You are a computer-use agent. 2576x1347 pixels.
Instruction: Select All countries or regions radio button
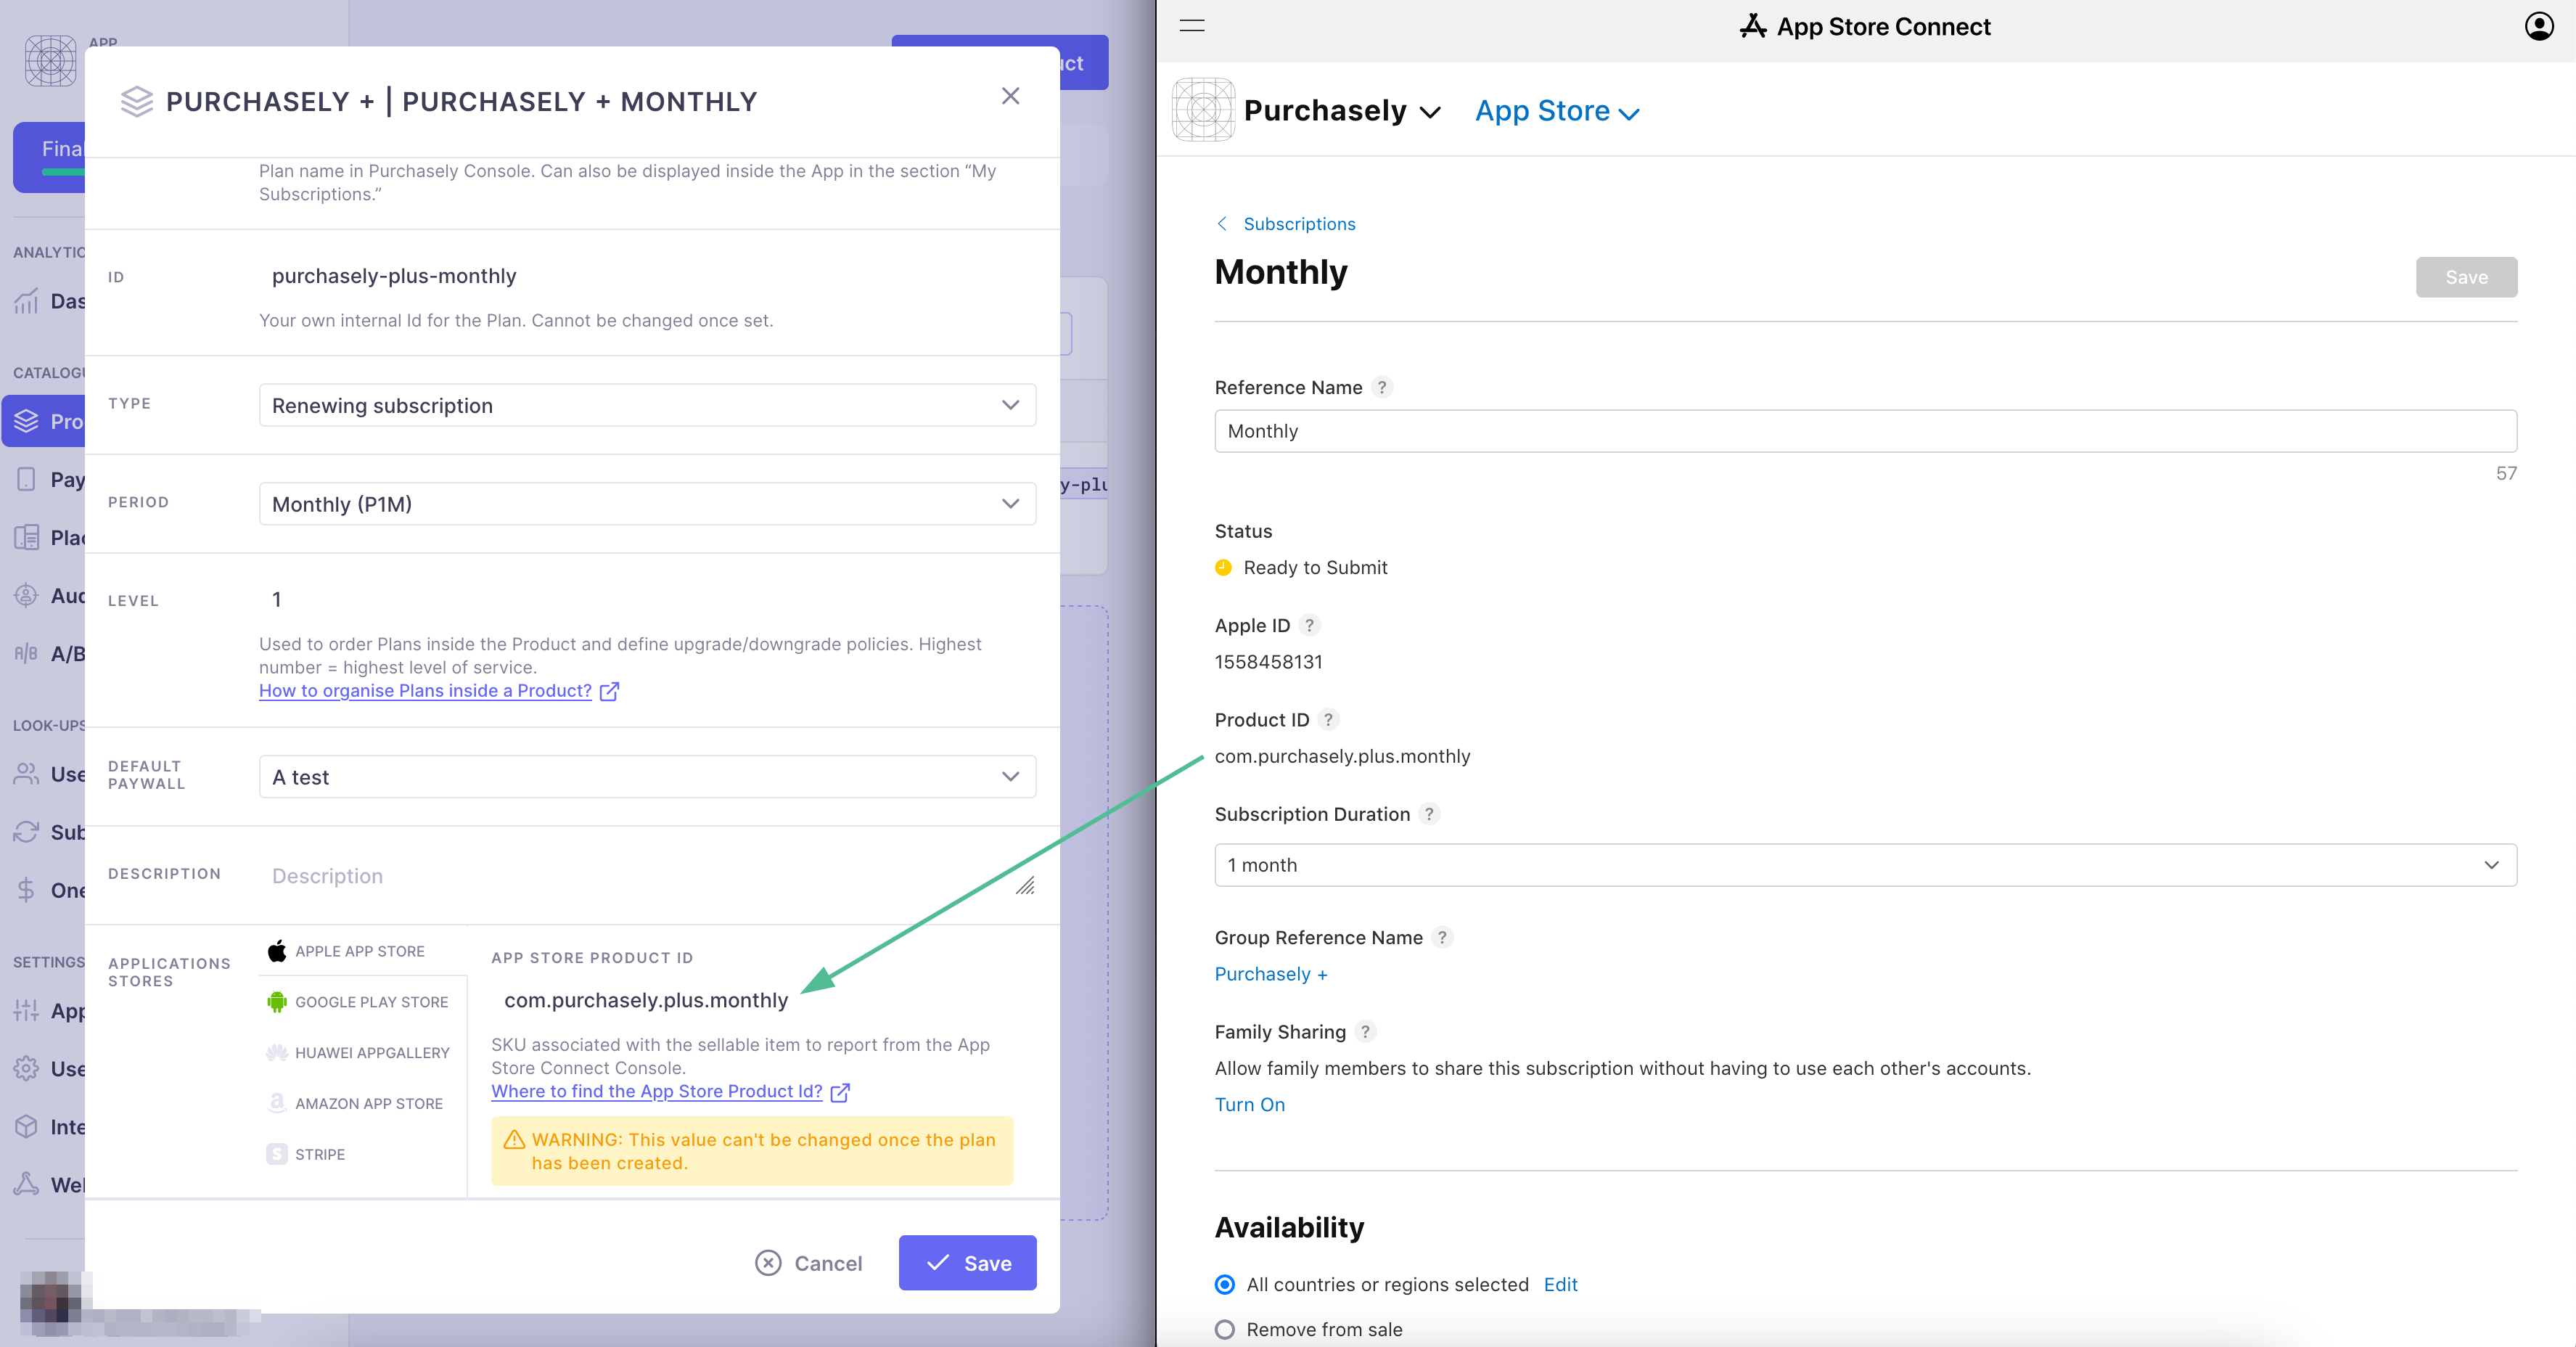click(x=1225, y=1285)
